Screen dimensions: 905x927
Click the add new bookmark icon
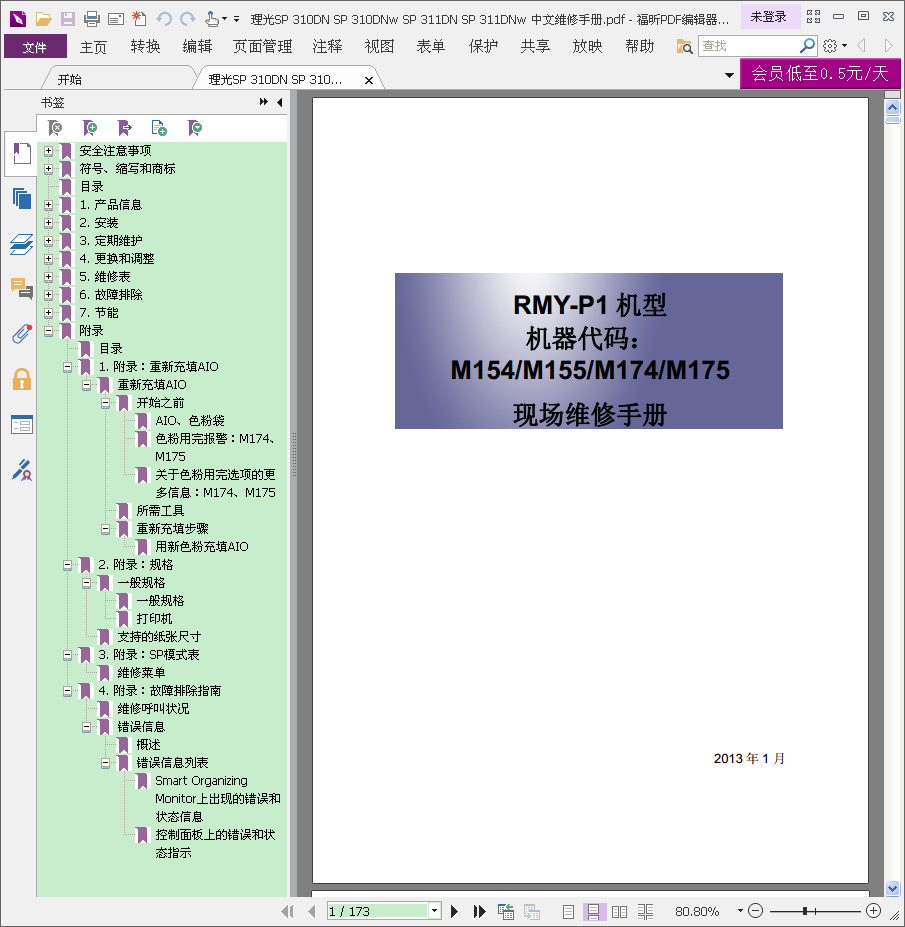click(89, 128)
